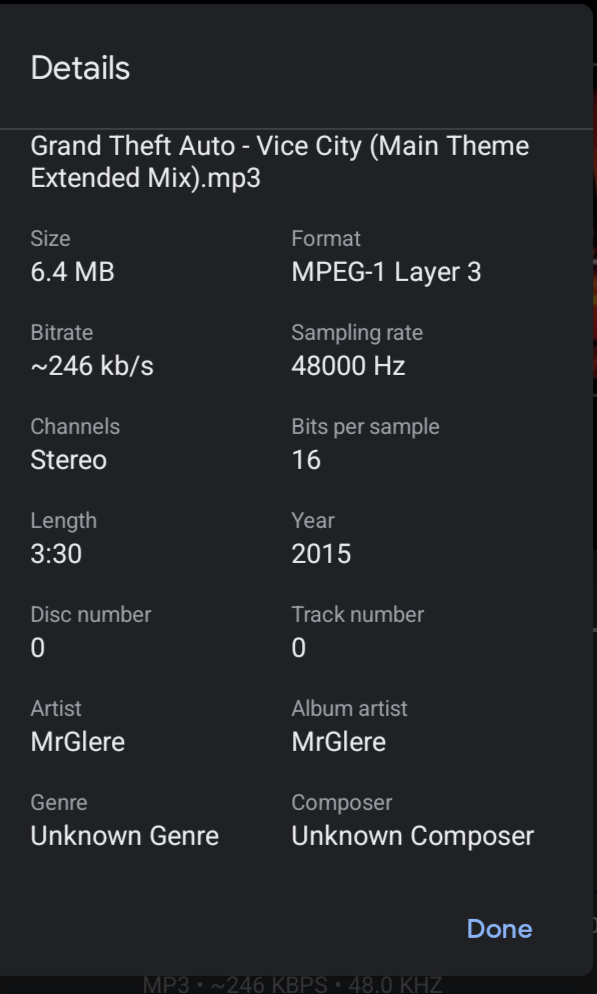Select the Bits per sample value 16
This screenshot has height=994, width=597.
(299, 459)
